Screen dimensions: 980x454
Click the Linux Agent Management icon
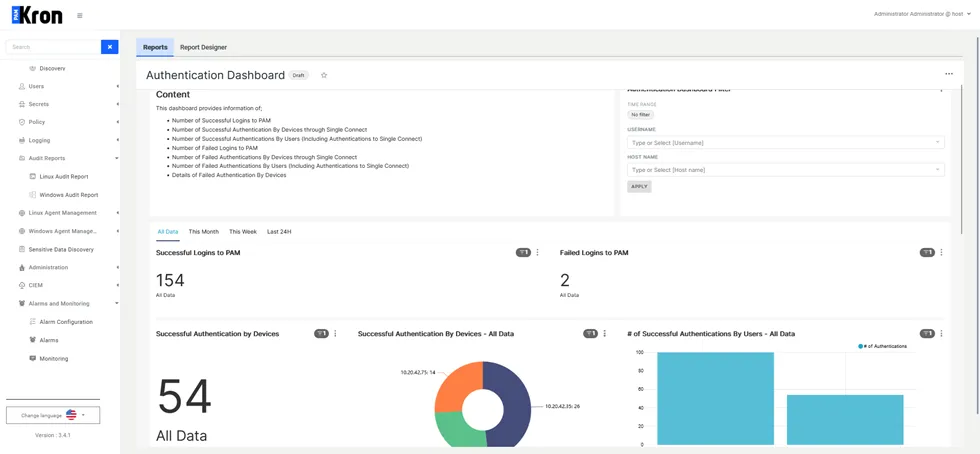coord(22,213)
